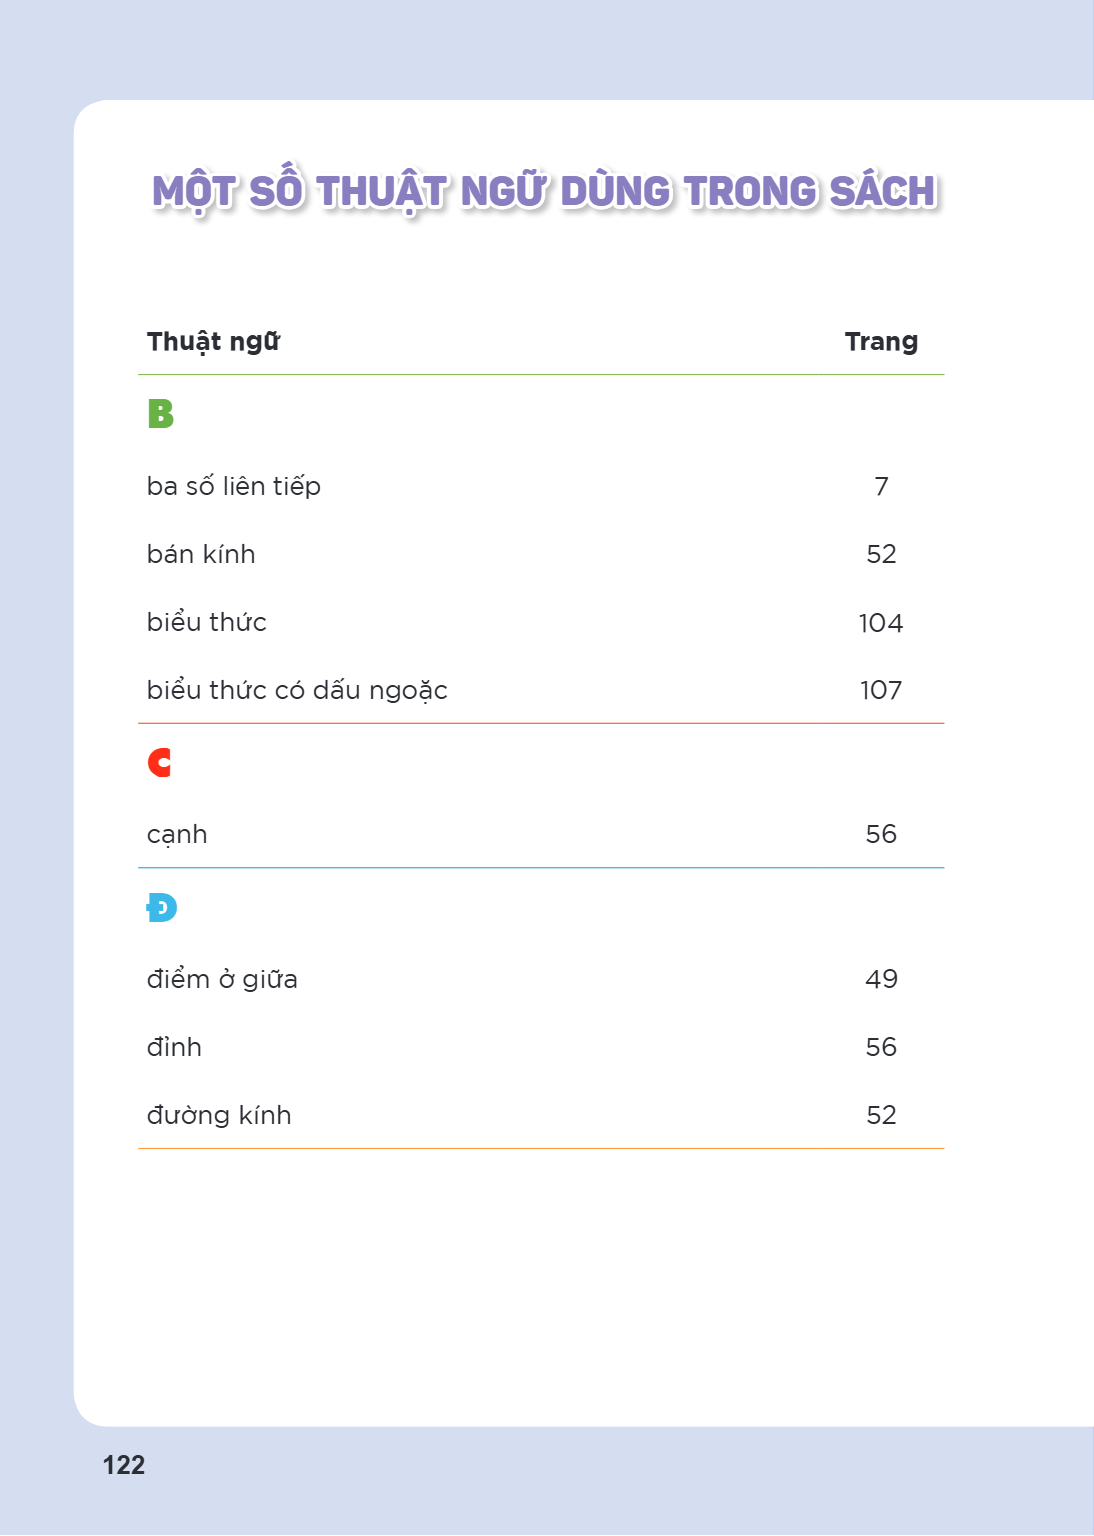Click page number 56 next to cạnh
1094x1536 pixels.
881,834
